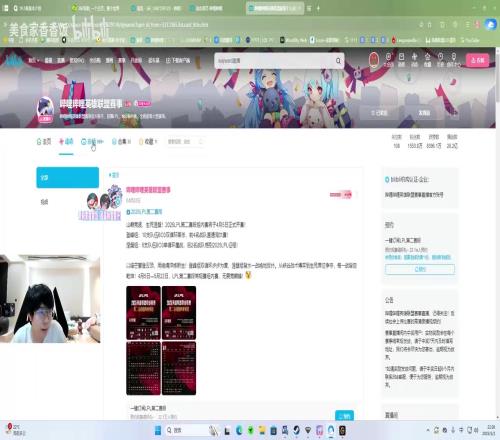The image size is (500, 440).
Task: Expand the hidden system tray icons chevron
Action: [x=428, y=430]
